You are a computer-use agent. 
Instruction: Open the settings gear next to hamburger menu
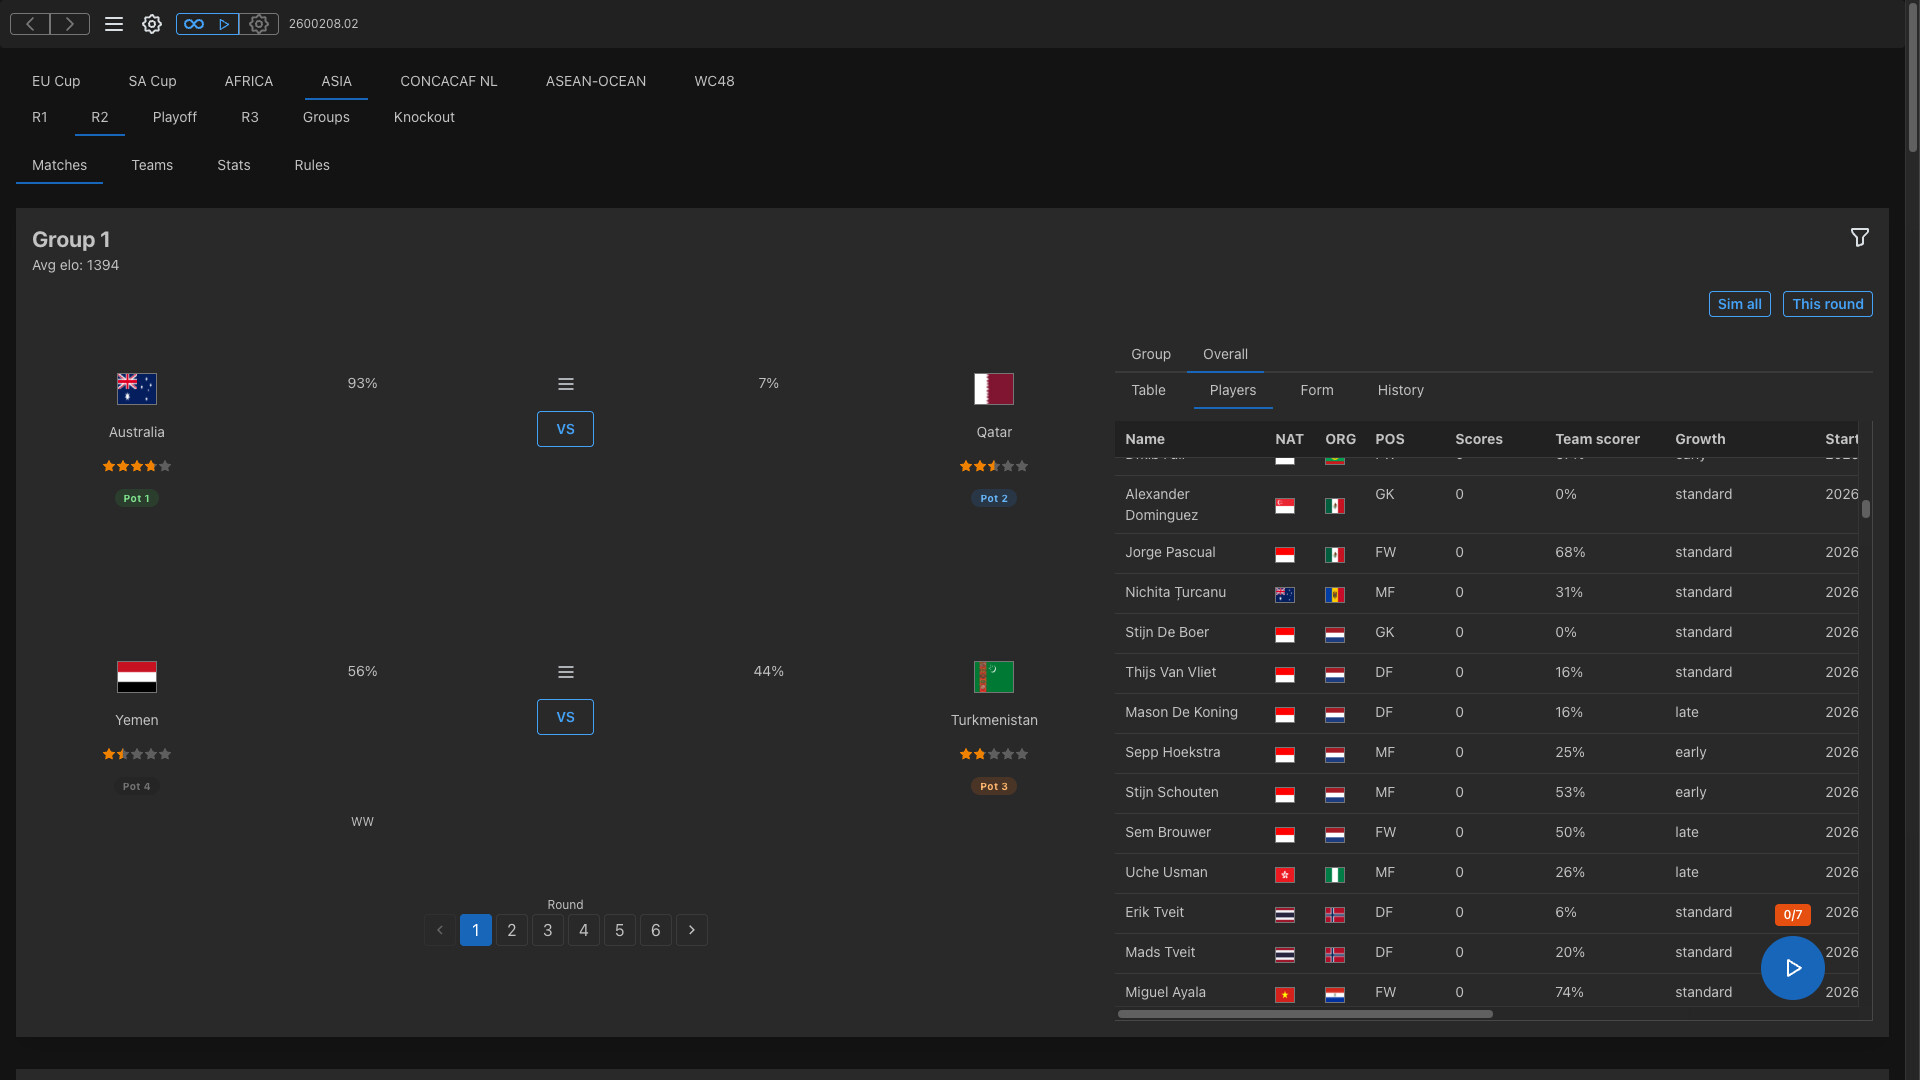[x=152, y=23]
